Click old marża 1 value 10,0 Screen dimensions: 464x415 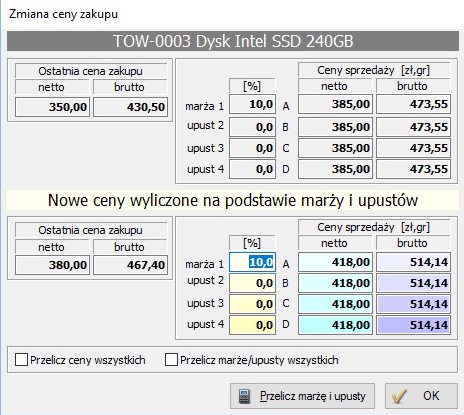pyautogui.click(x=252, y=104)
